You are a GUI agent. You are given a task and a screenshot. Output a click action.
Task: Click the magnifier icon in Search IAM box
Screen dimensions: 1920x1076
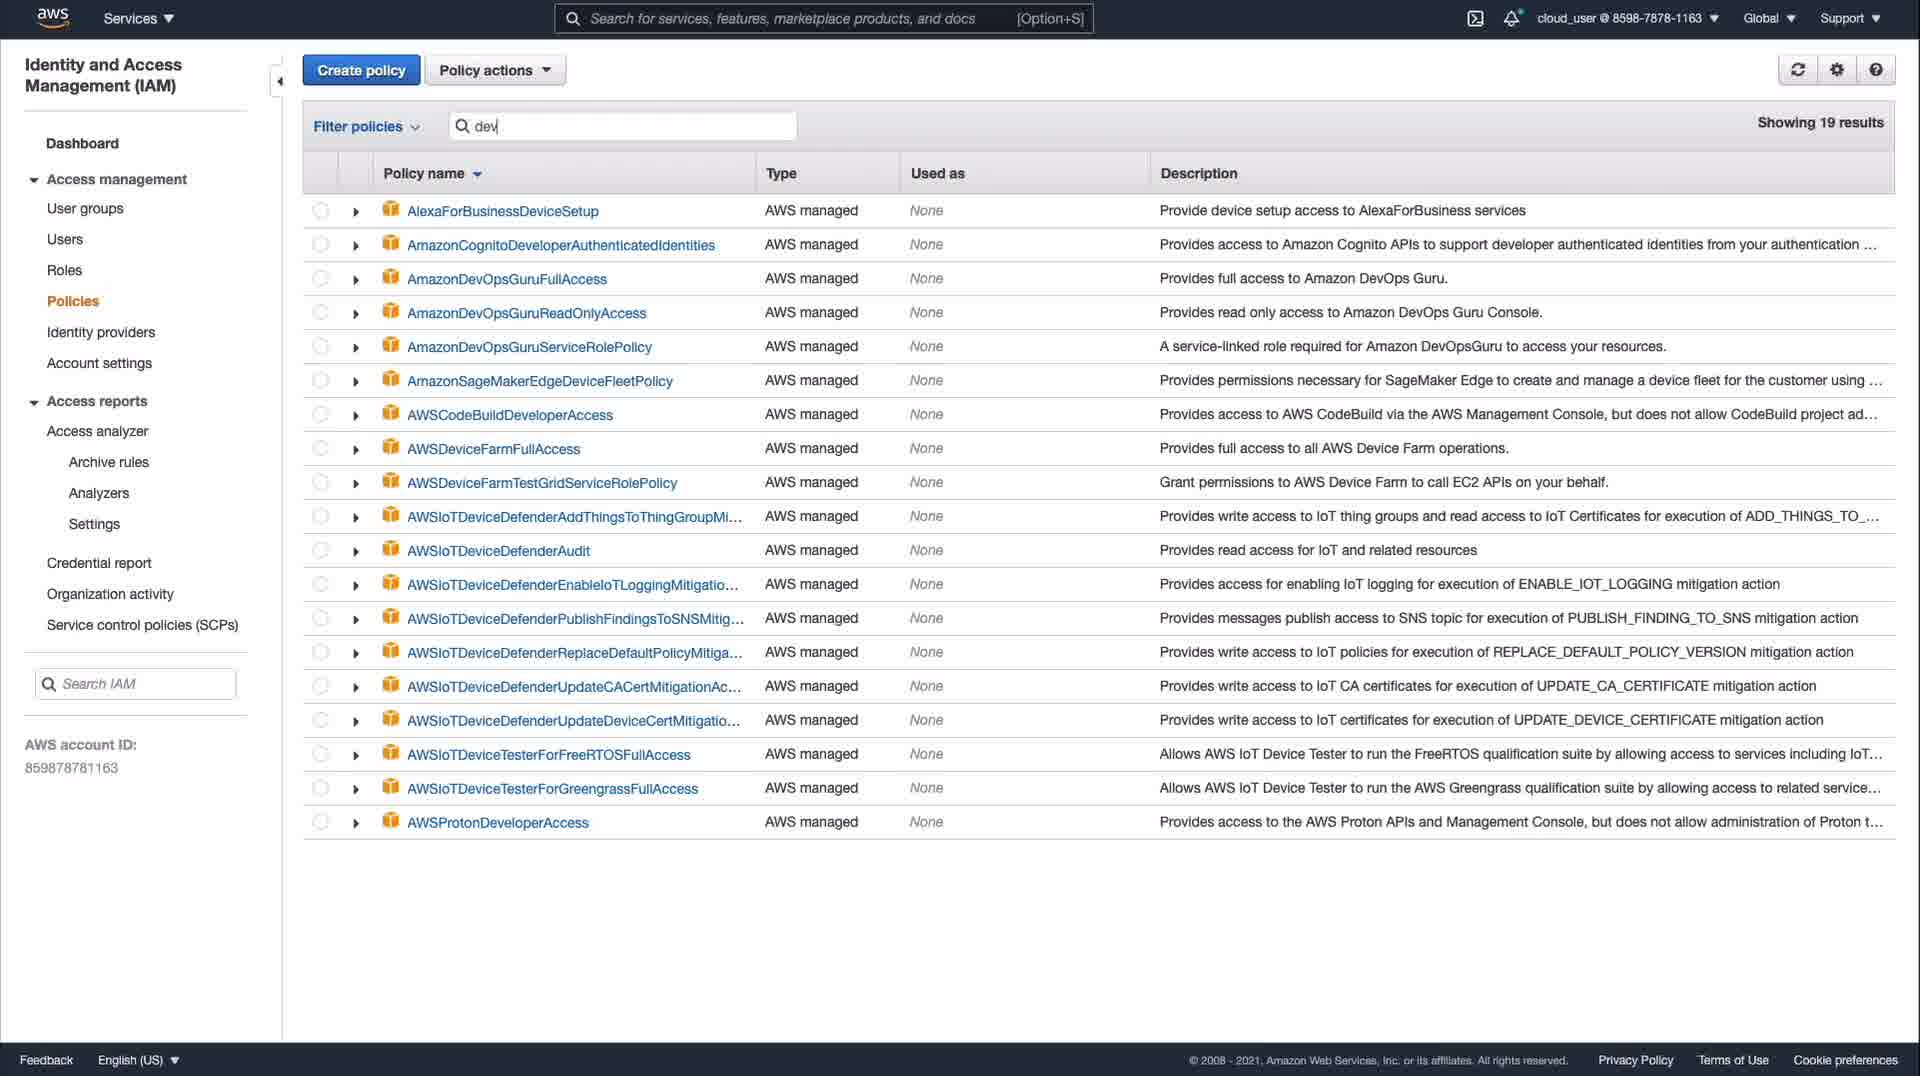point(48,684)
